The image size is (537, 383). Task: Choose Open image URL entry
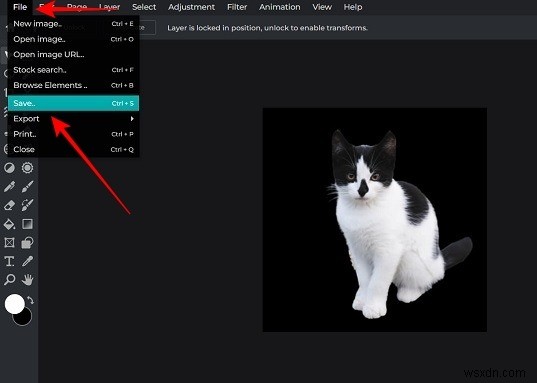(73, 54)
